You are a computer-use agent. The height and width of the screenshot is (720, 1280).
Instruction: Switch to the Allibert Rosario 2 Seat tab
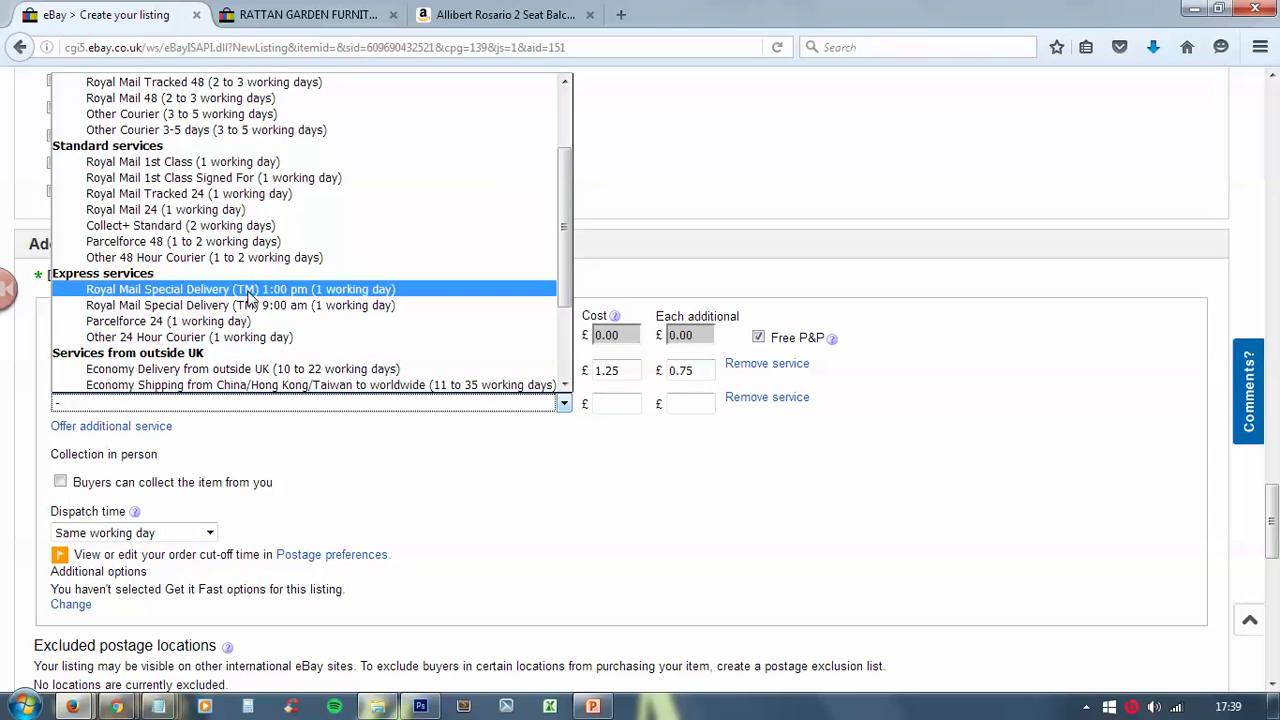(x=507, y=15)
